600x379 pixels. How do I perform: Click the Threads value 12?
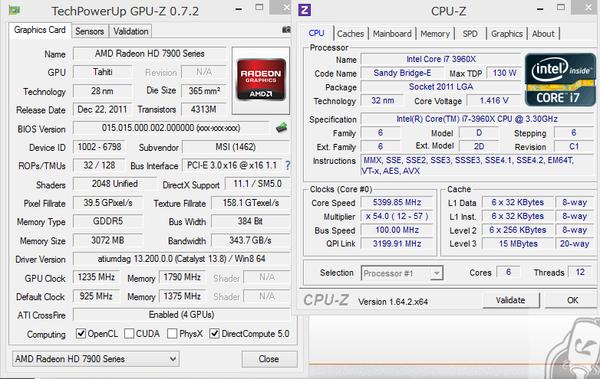[x=580, y=272]
